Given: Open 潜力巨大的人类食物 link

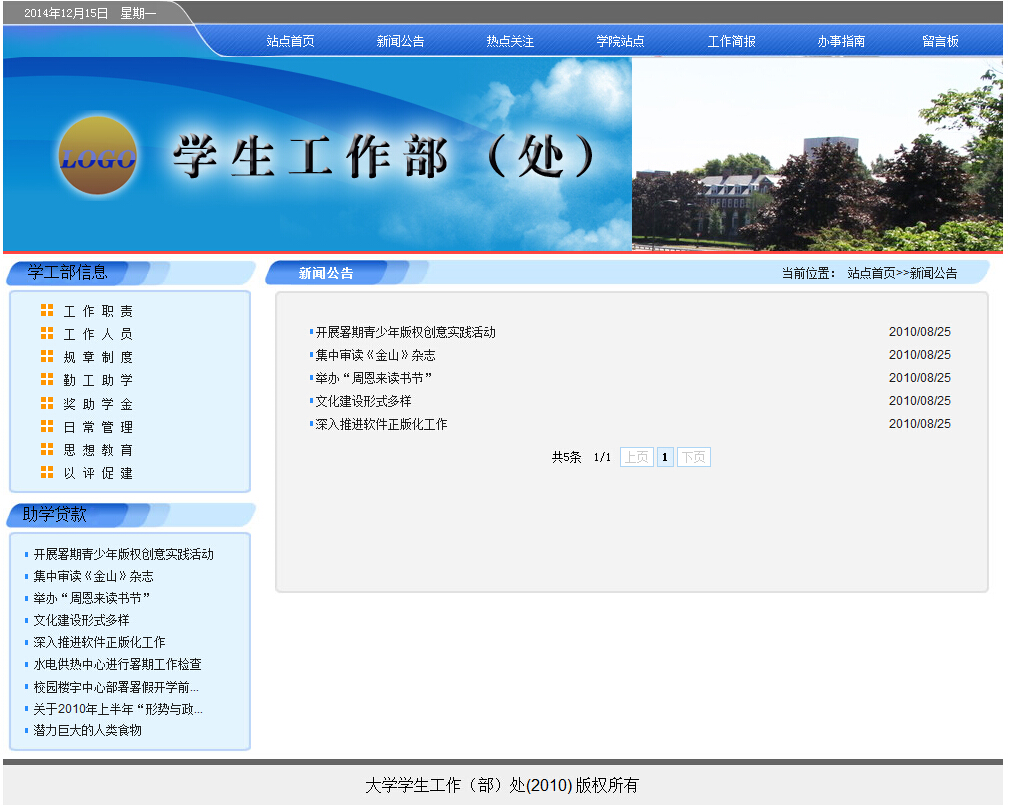Looking at the screenshot, I should (x=87, y=730).
